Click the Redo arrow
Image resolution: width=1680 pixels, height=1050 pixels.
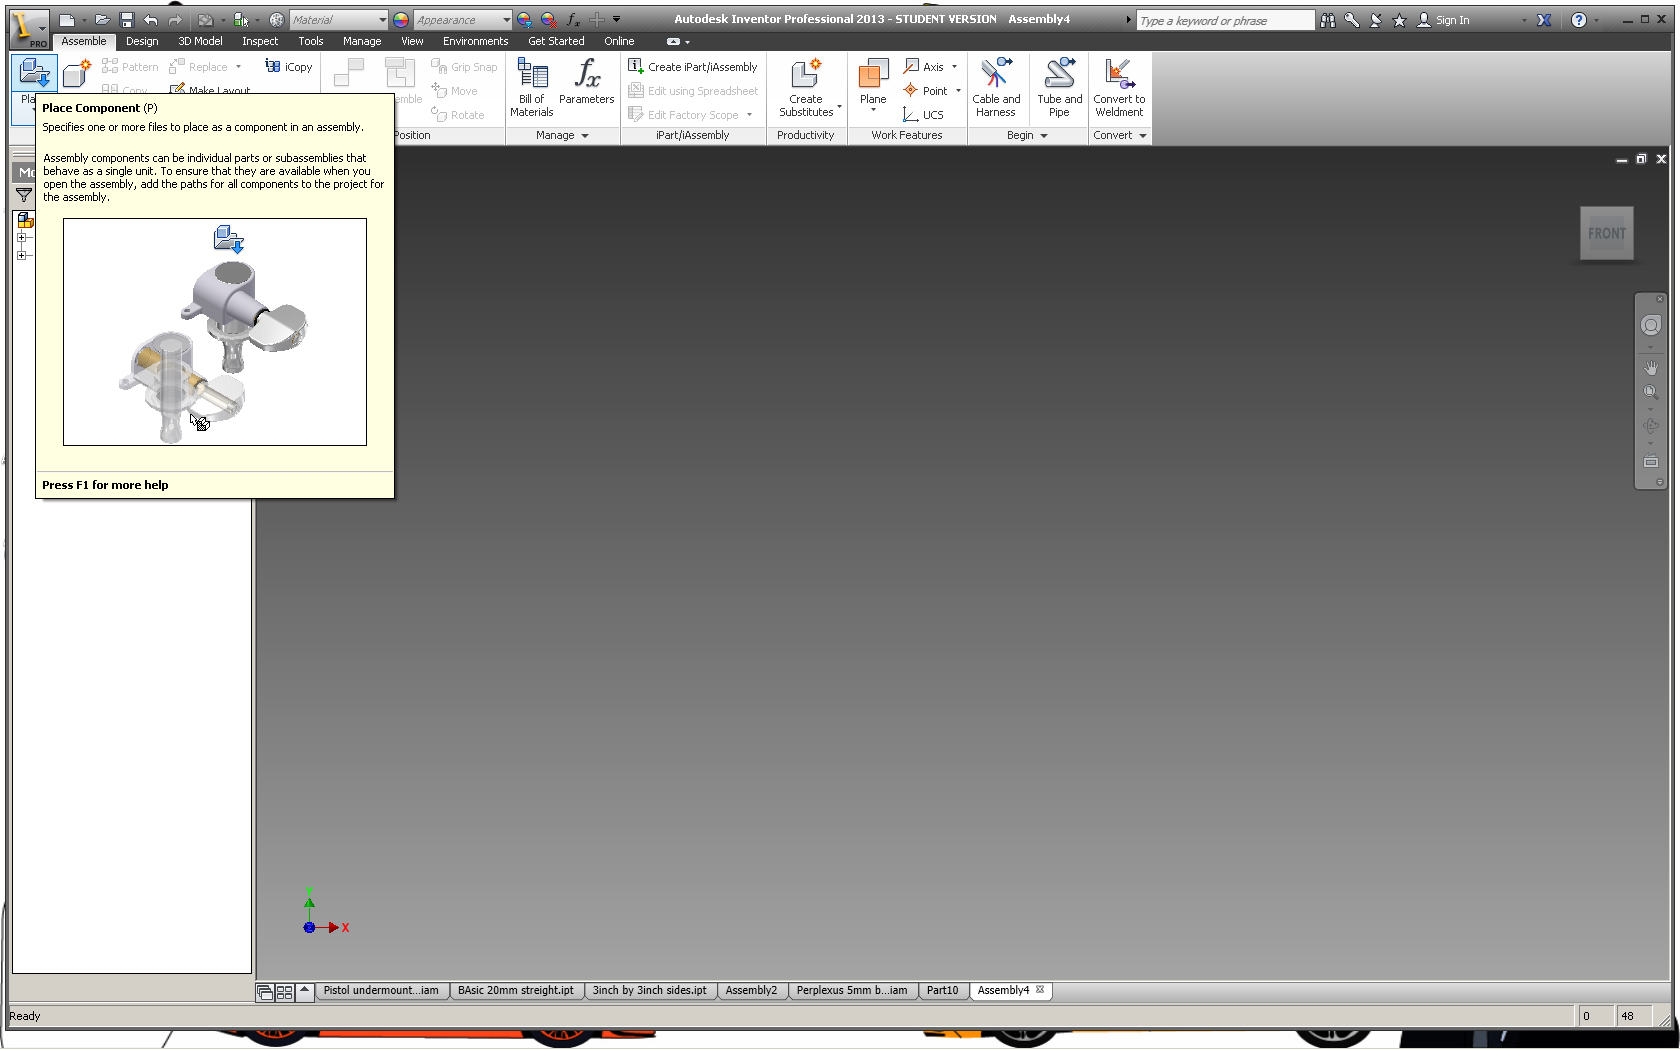coord(175,20)
